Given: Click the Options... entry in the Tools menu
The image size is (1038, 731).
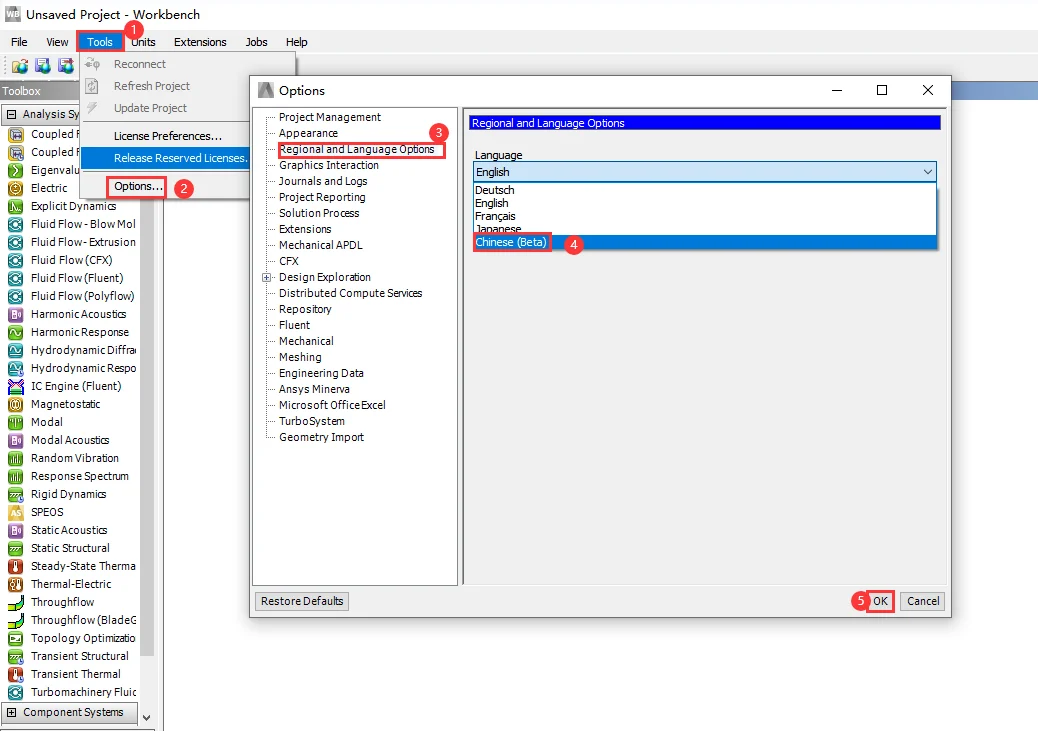Looking at the screenshot, I should pos(138,187).
